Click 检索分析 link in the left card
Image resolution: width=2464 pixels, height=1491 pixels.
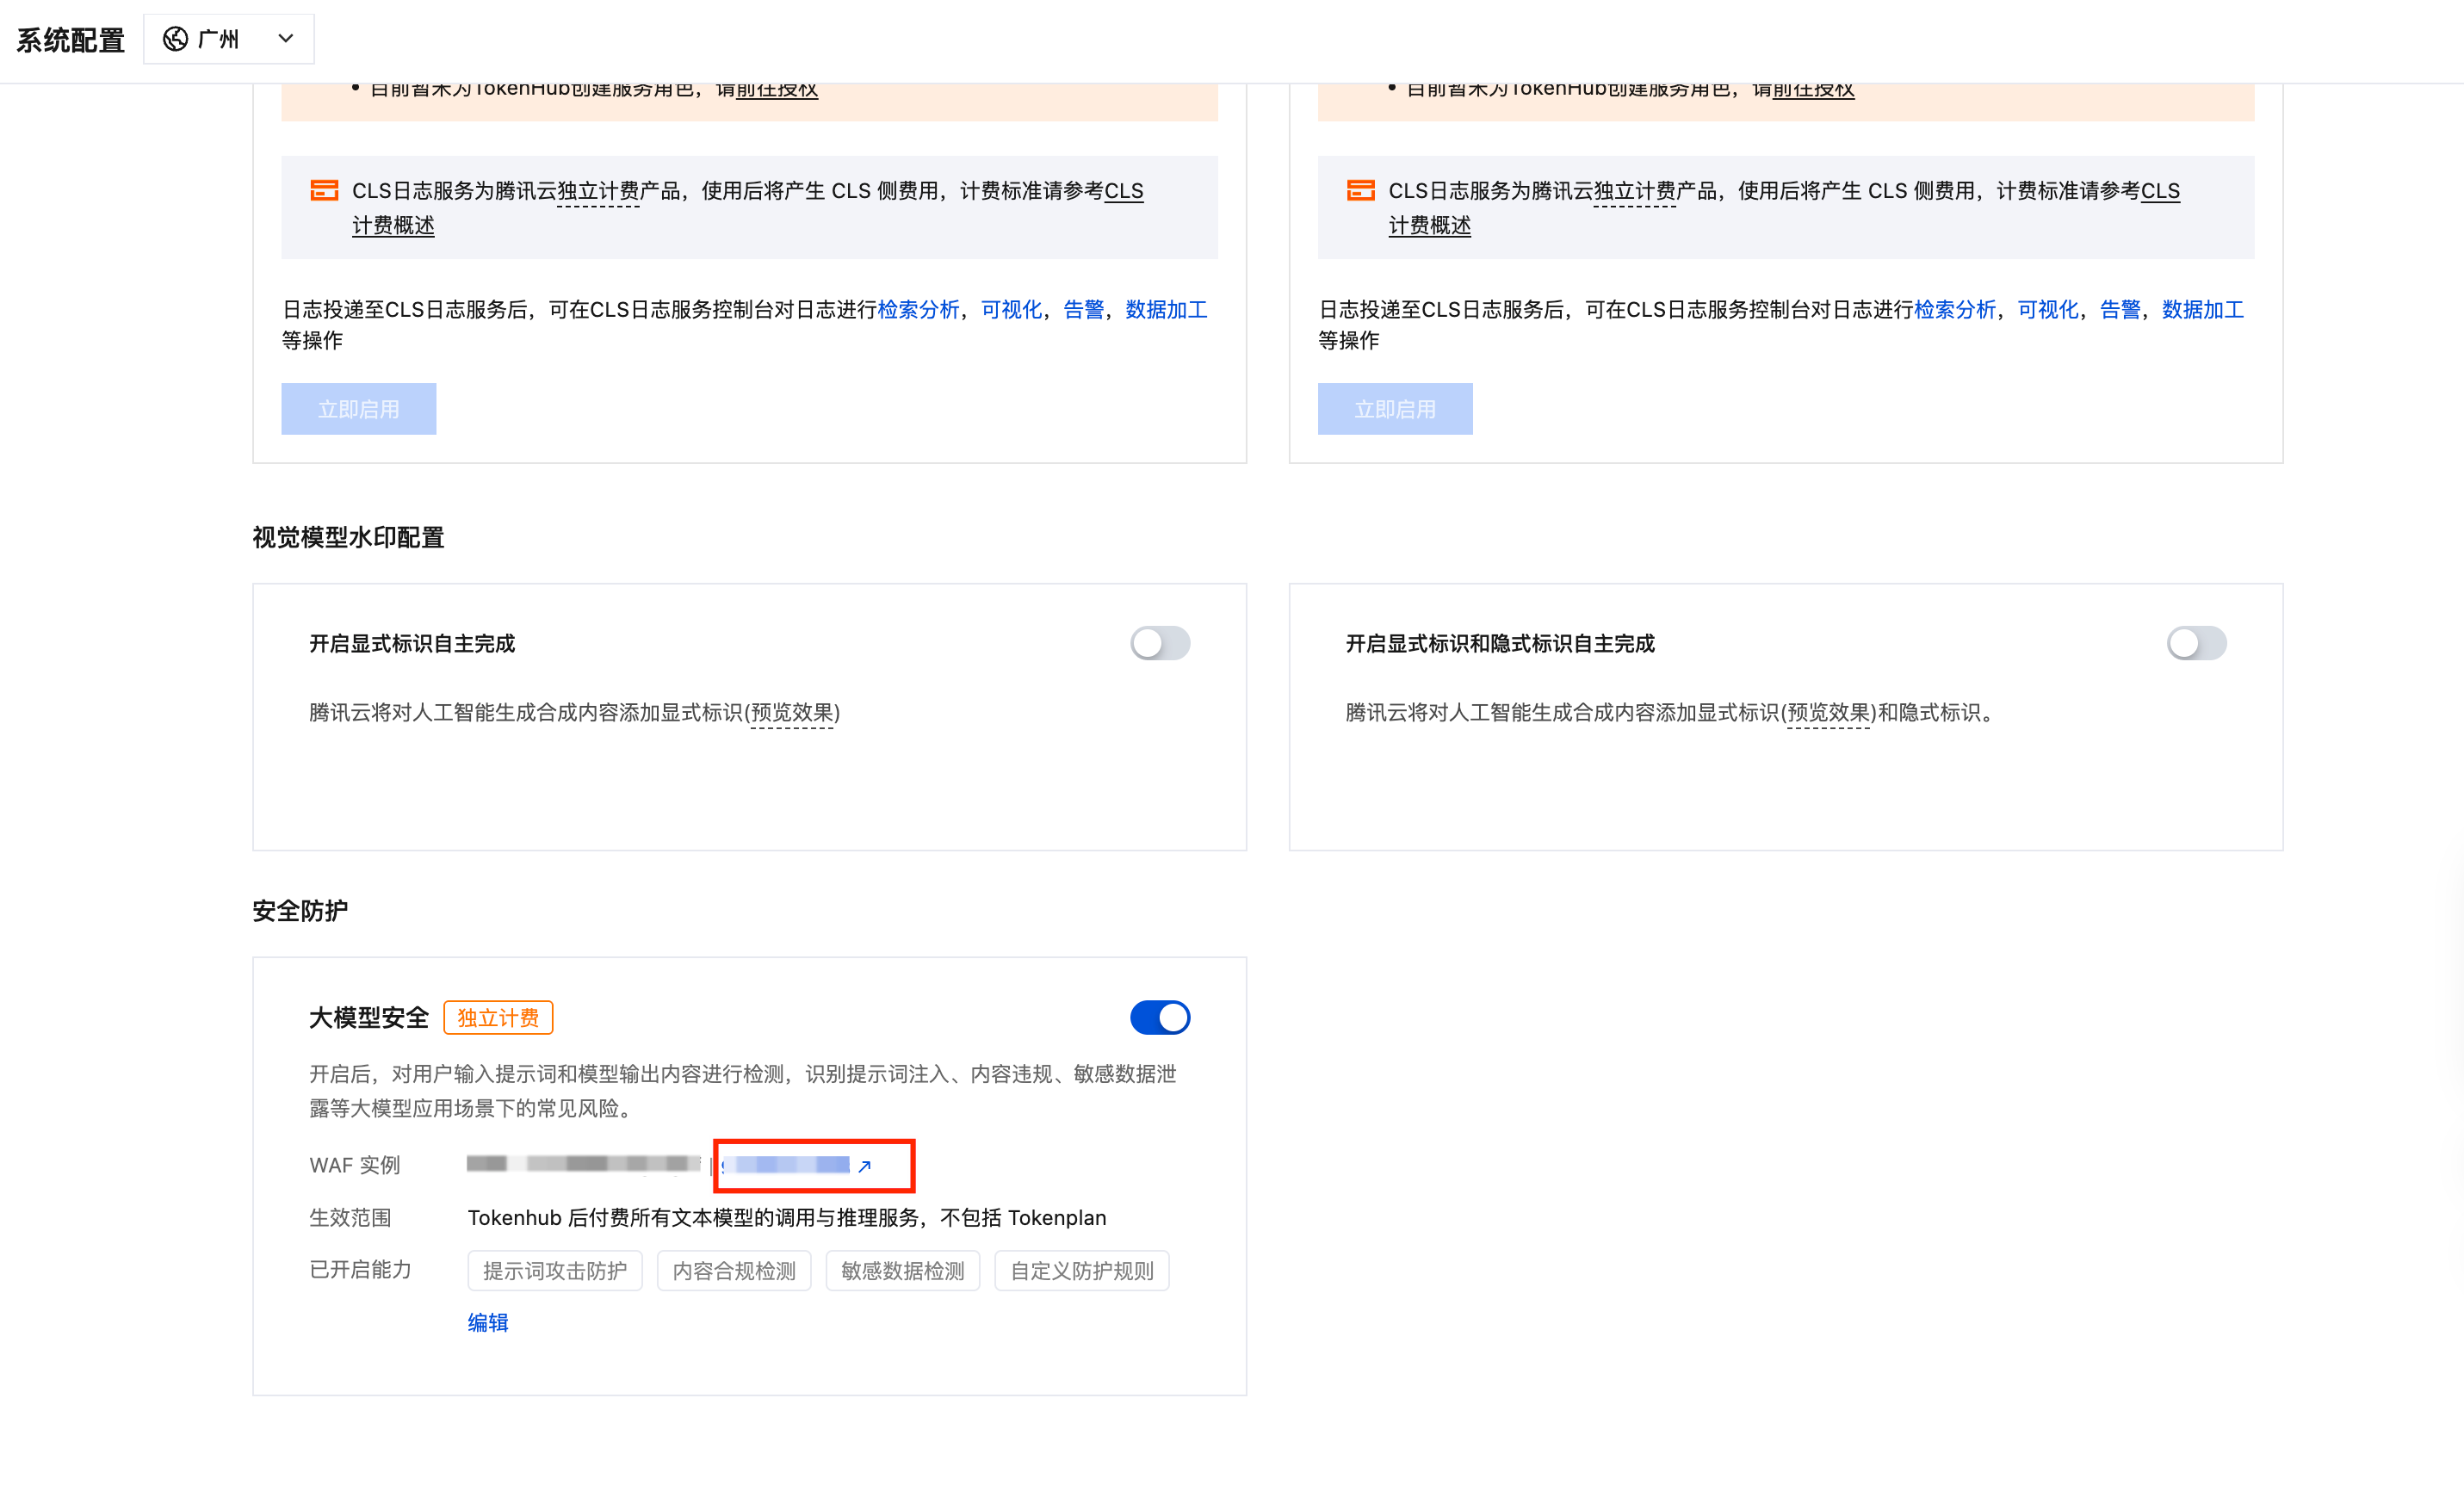(x=918, y=310)
